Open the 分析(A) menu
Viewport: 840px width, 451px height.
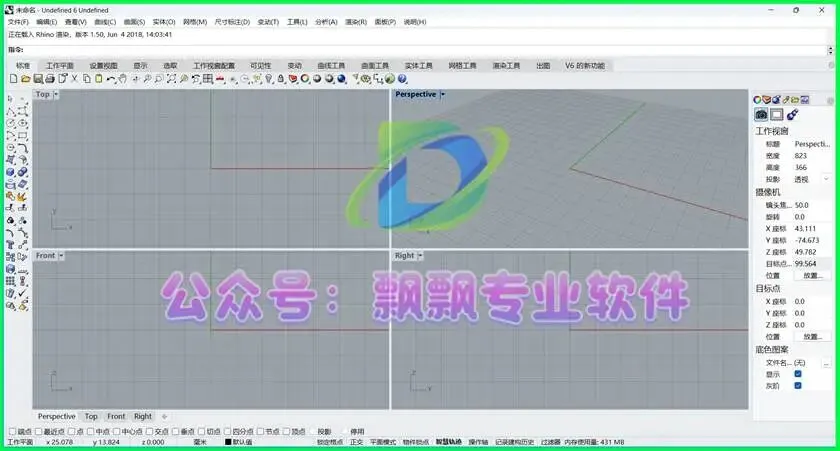(x=326, y=22)
